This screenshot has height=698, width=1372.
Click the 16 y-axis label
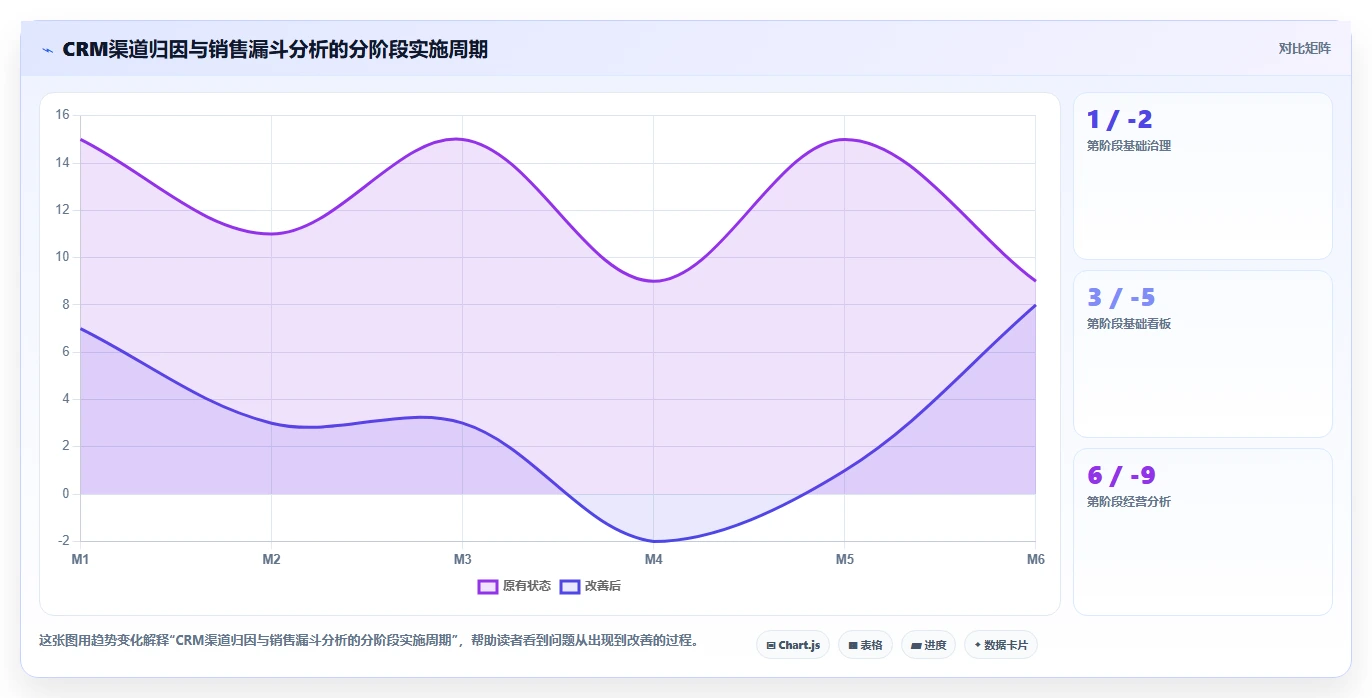coord(62,115)
